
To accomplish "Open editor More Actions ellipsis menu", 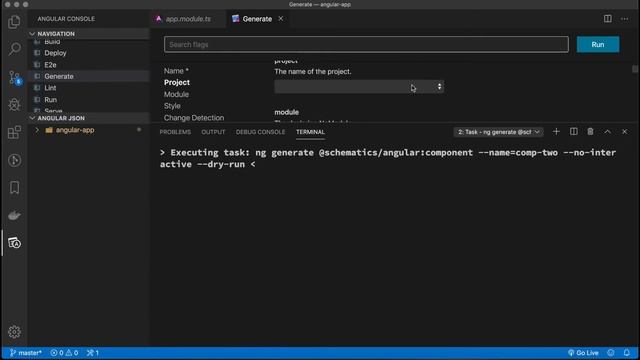I will 624,19.
